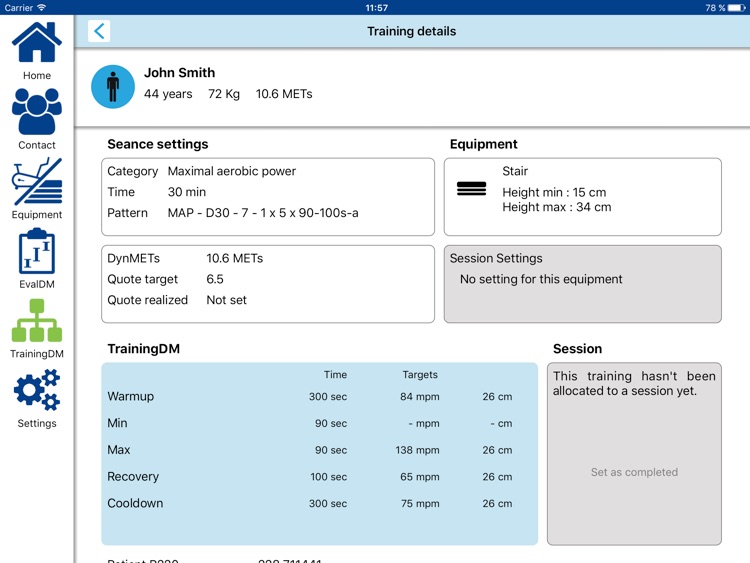750x563 pixels.
Task: Click the Training details title
Action: 411,31
